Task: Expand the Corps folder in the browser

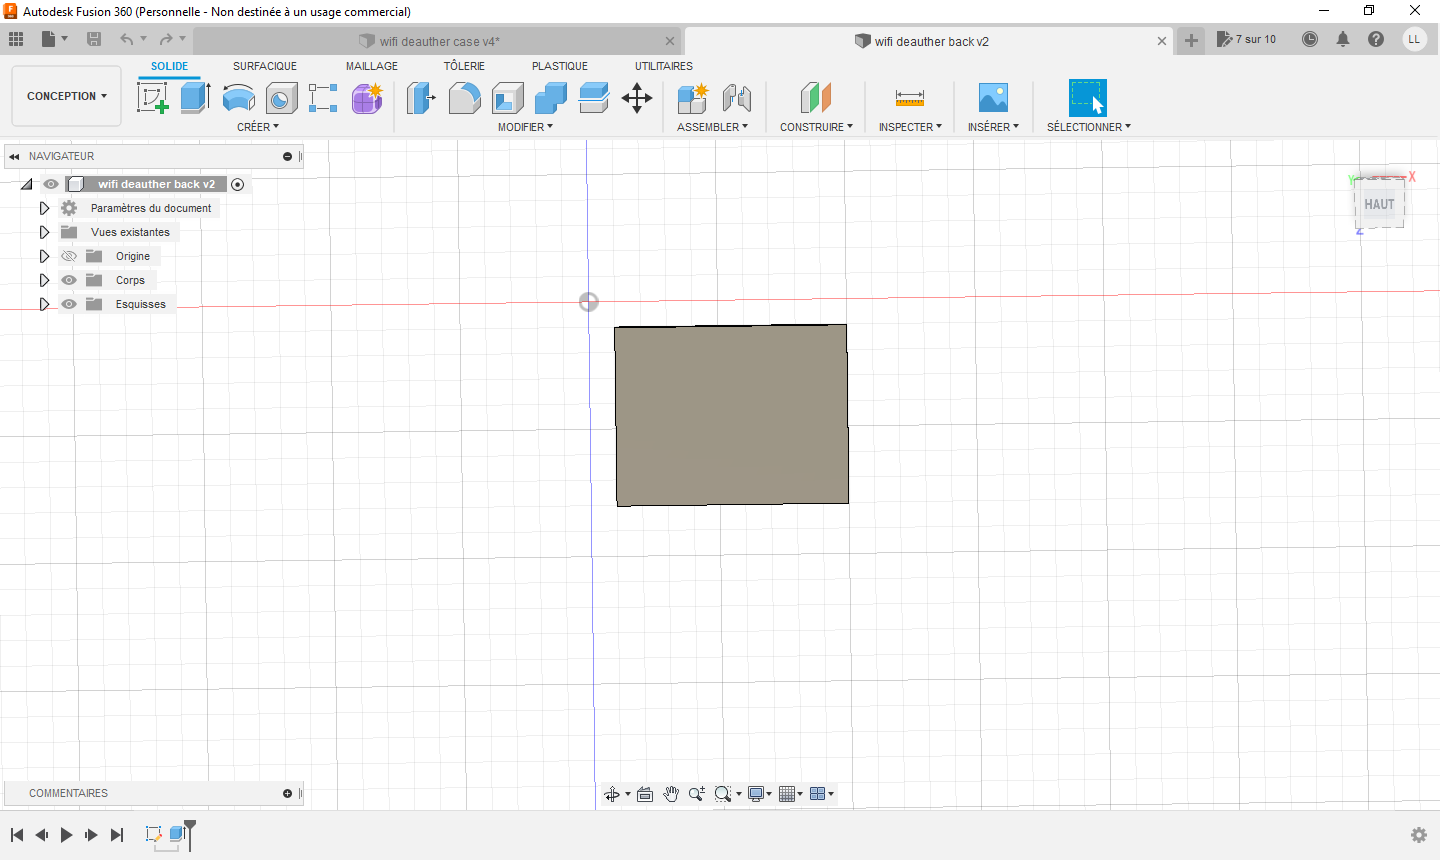Action: click(44, 280)
